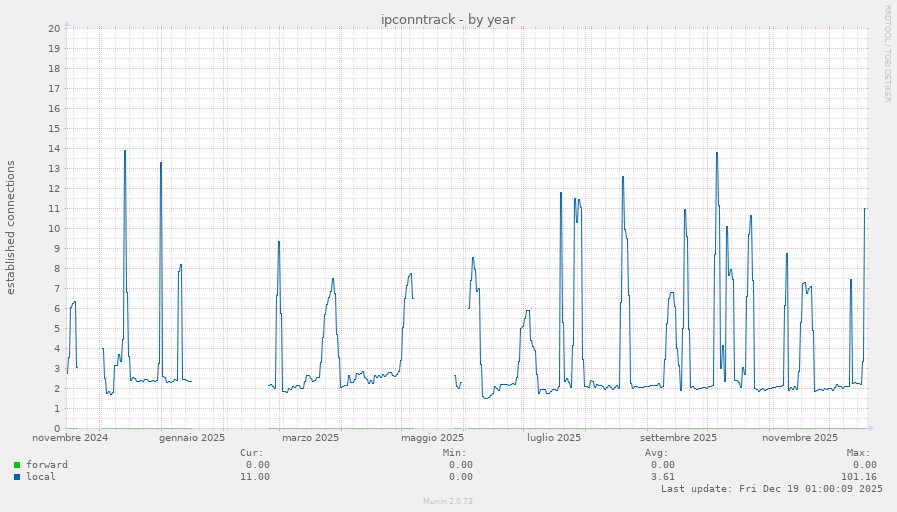Click the RRDTOOL / TOBI OETIKER watermark
This screenshot has width=897, height=512.
(x=887, y=54)
